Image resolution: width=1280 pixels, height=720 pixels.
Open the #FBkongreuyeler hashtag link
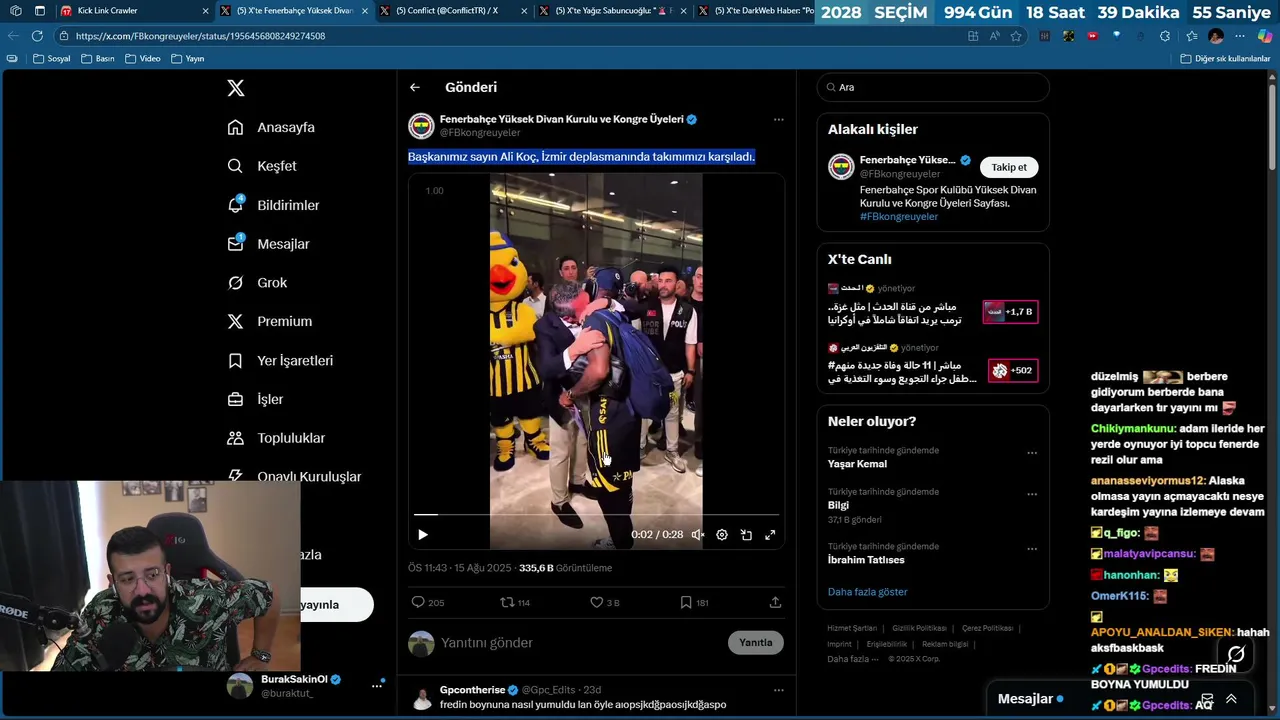click(899, 216)
